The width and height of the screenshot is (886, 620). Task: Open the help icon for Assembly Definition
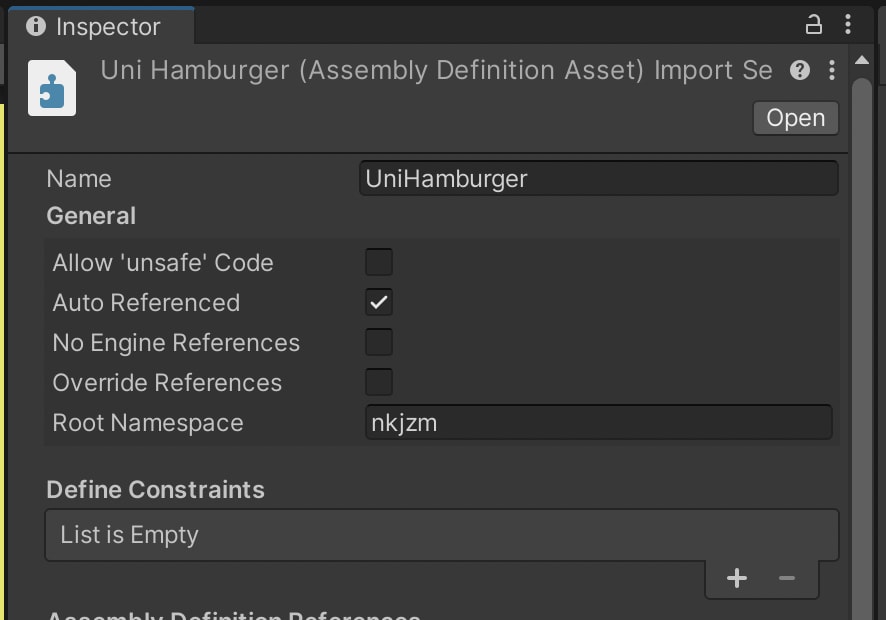pos(800,70)
